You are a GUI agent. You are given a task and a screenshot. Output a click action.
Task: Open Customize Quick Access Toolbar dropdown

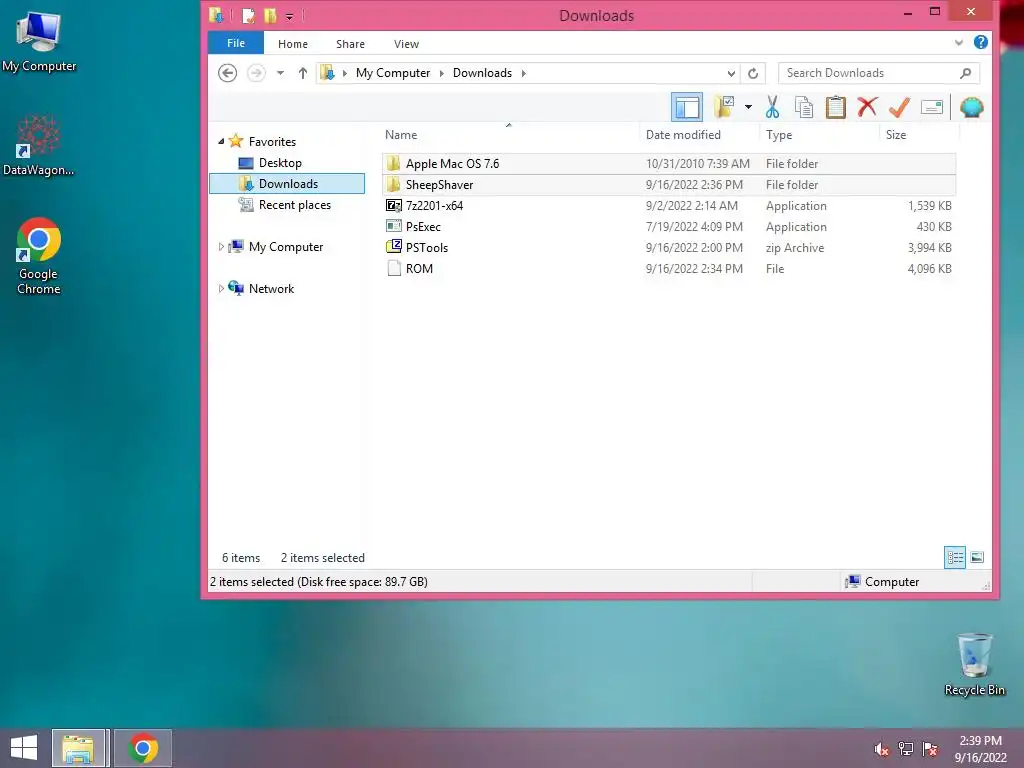coord(289,16)
